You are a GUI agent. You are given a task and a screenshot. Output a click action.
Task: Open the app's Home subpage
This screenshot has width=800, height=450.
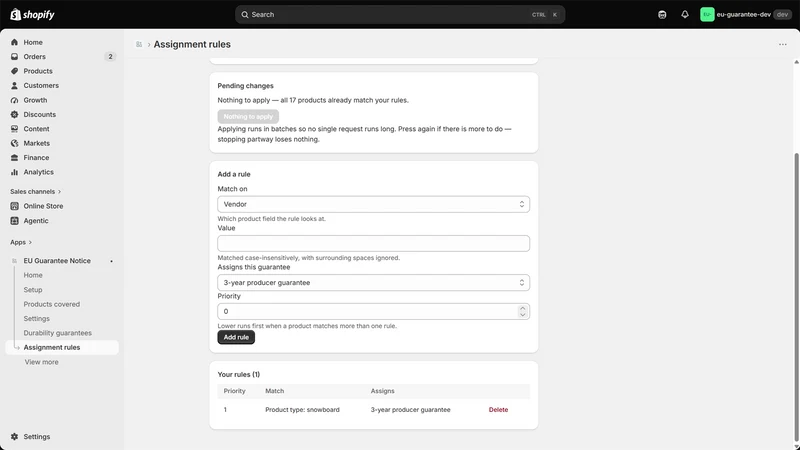click(33, 275)
